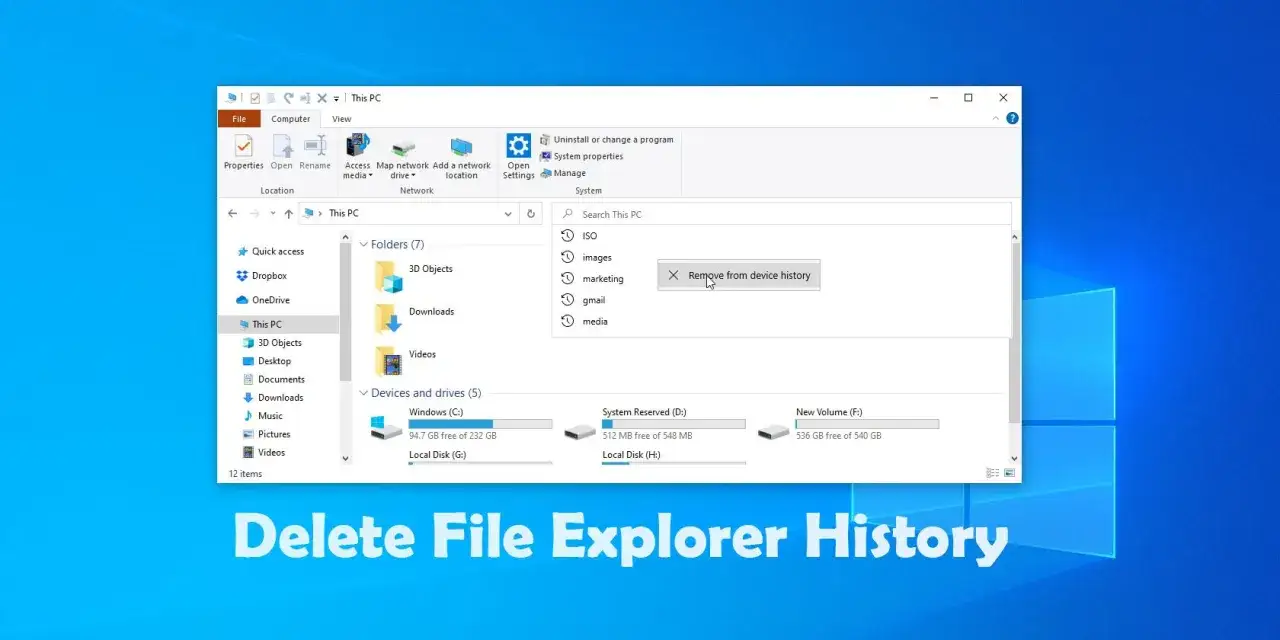
Task: Choose Remove from device history
Action: pyautogui.click(x=739, y=275)
